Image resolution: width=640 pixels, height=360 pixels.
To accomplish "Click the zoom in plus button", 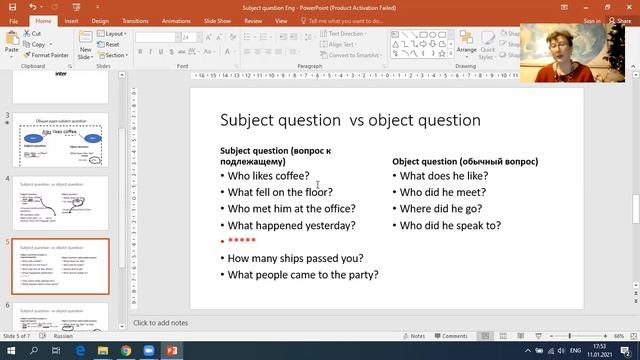I will click(605, 336).
